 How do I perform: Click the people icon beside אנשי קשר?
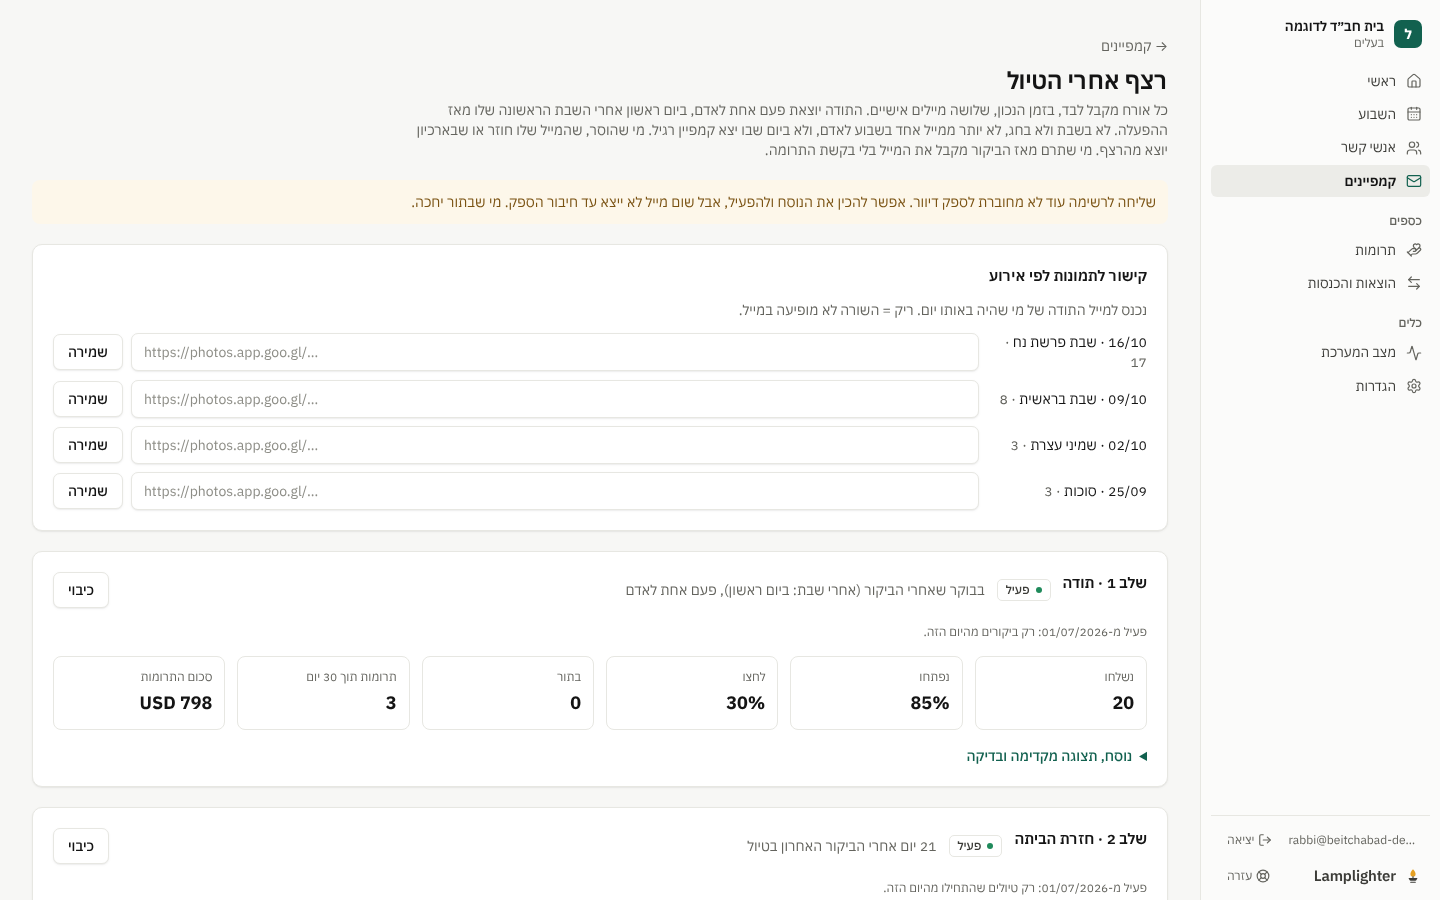(x=1414, y=148)
